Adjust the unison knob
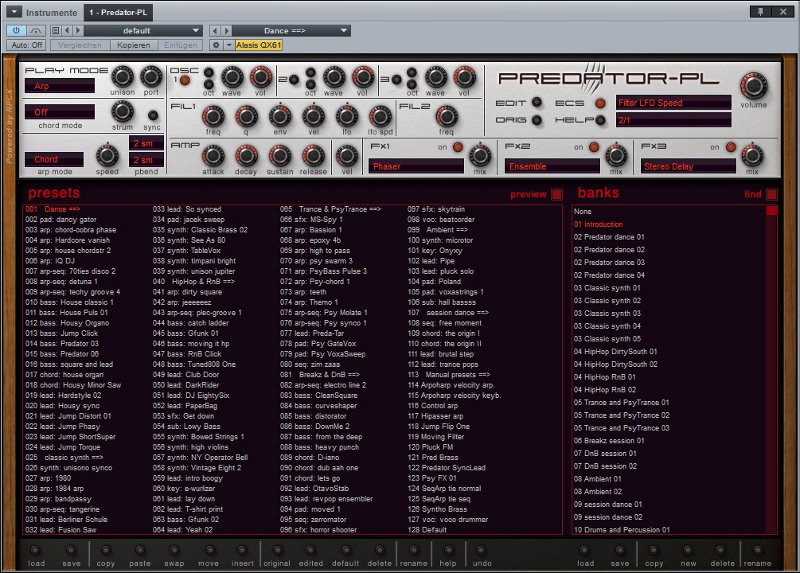This screenshot has width=800, height=573. click(122, 77)
